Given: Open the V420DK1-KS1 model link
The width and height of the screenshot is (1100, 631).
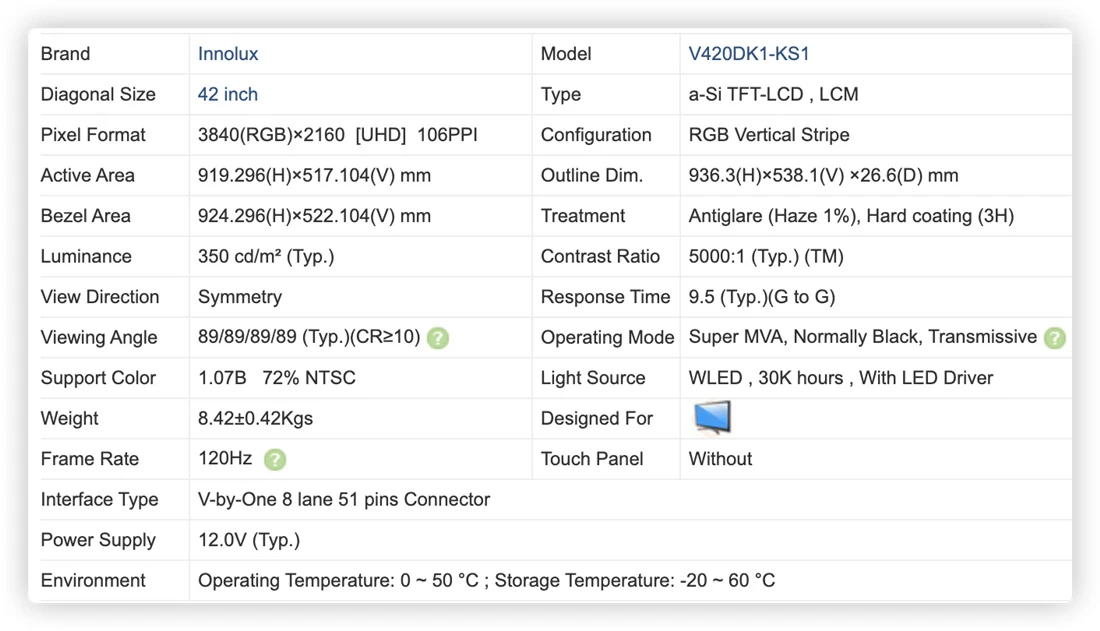Looking at the screenshot, I should point(749,54).
